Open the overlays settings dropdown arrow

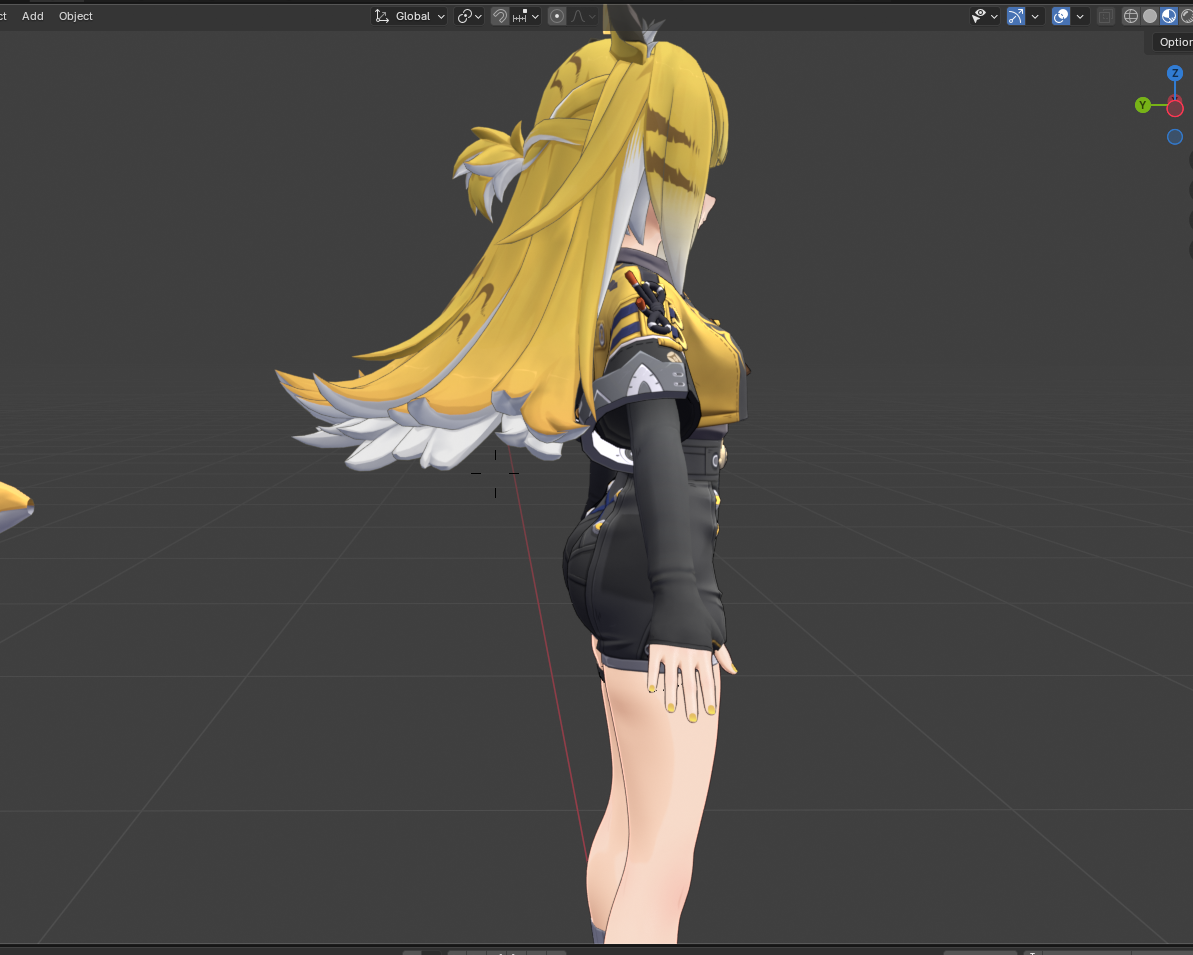(1080, 16)
